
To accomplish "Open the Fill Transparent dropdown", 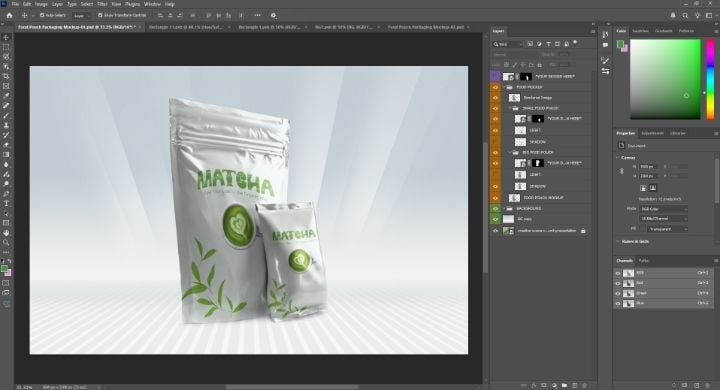I will coord(668,229).
